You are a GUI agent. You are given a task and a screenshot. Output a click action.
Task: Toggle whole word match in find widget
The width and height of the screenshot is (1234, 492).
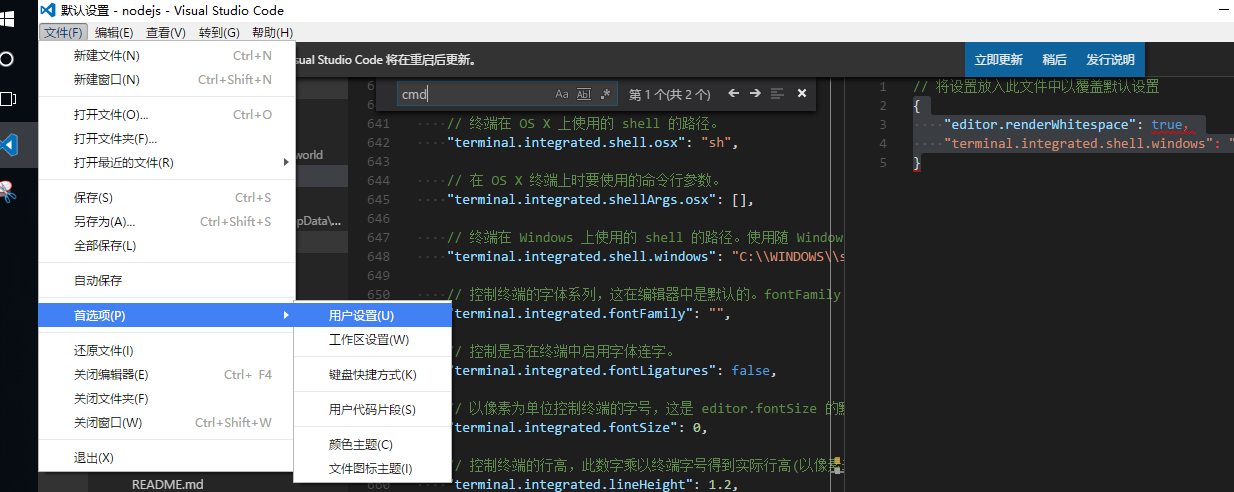point(584,94)
